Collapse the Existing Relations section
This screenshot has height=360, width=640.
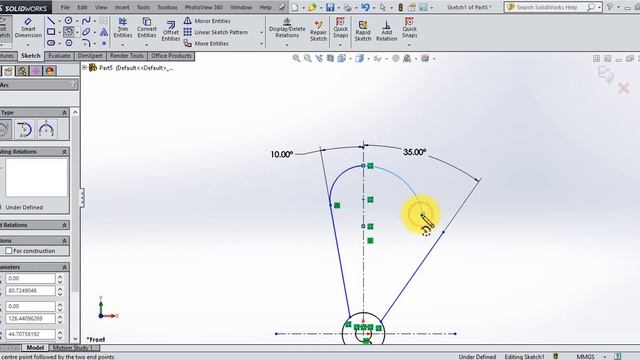point(64,151)
